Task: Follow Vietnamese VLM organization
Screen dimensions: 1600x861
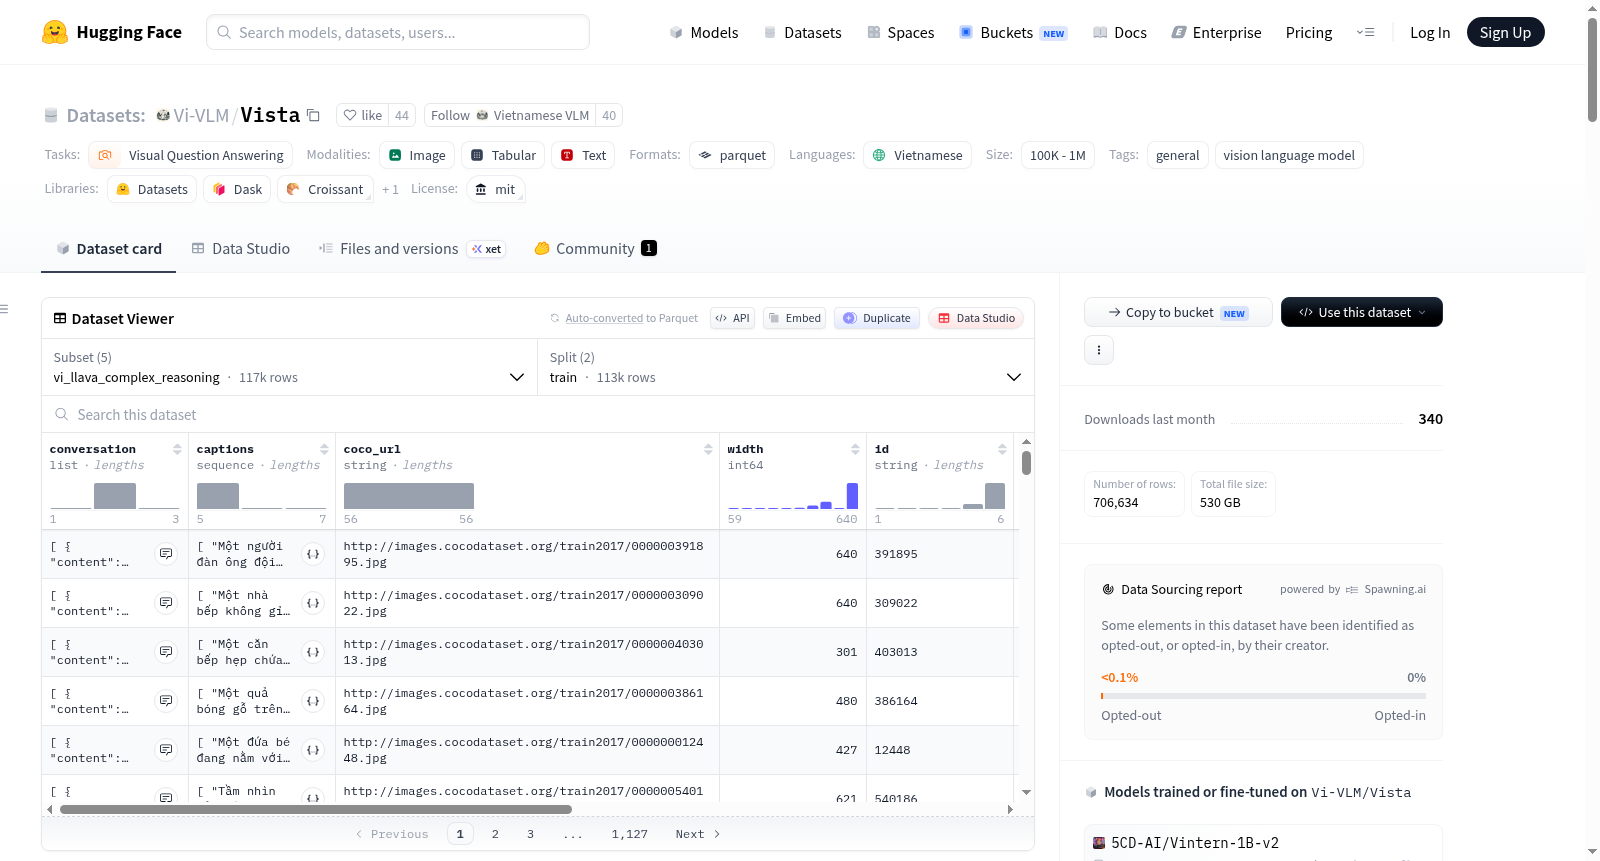Action: coord(510,115)
